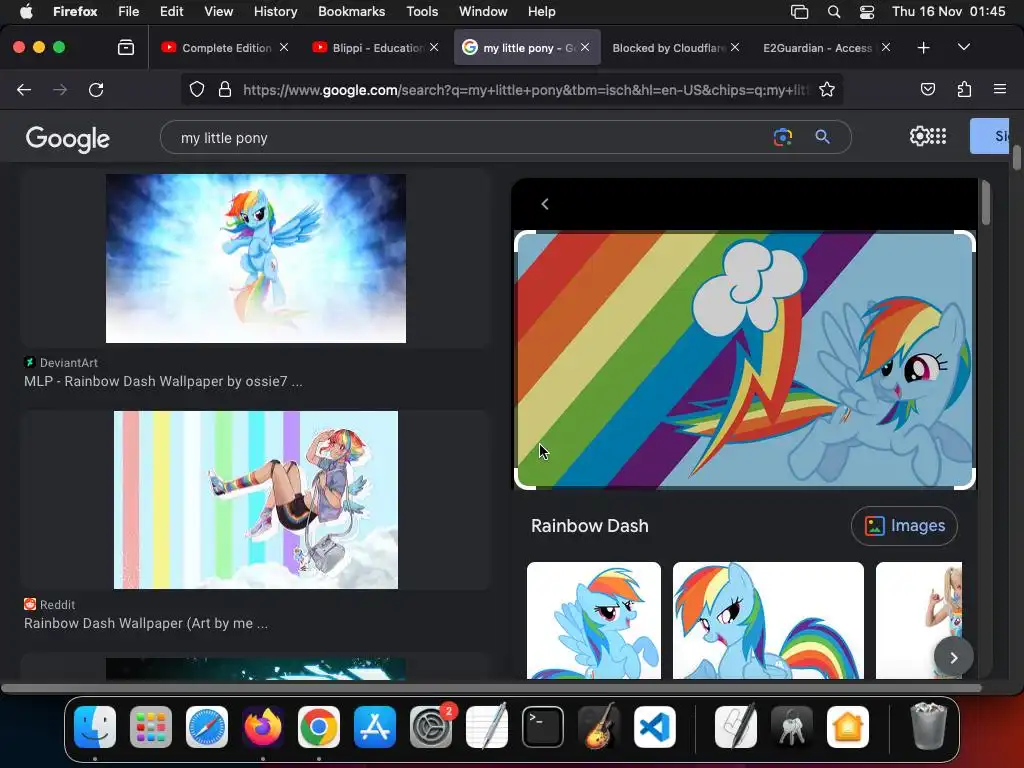Open the Extensions puzzle icon
Screen dimensions: 1024x768
click(964, 89)
